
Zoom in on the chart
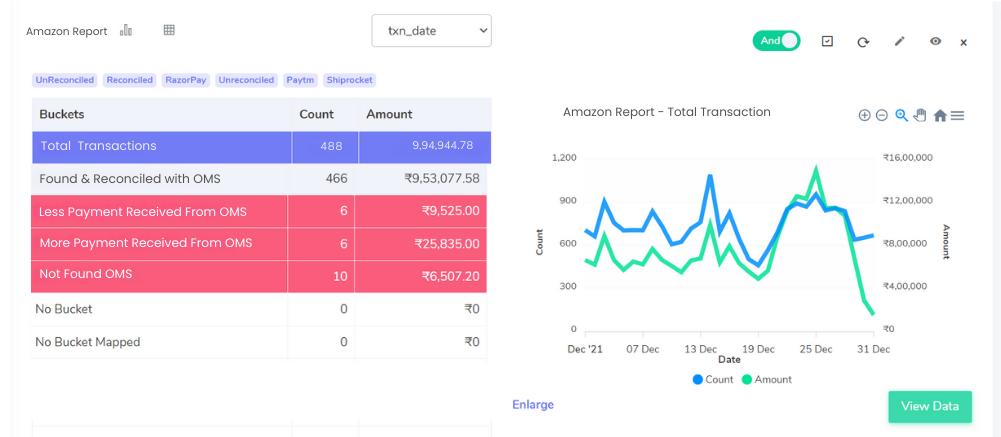pyautogui.click(x=864, y=115)
